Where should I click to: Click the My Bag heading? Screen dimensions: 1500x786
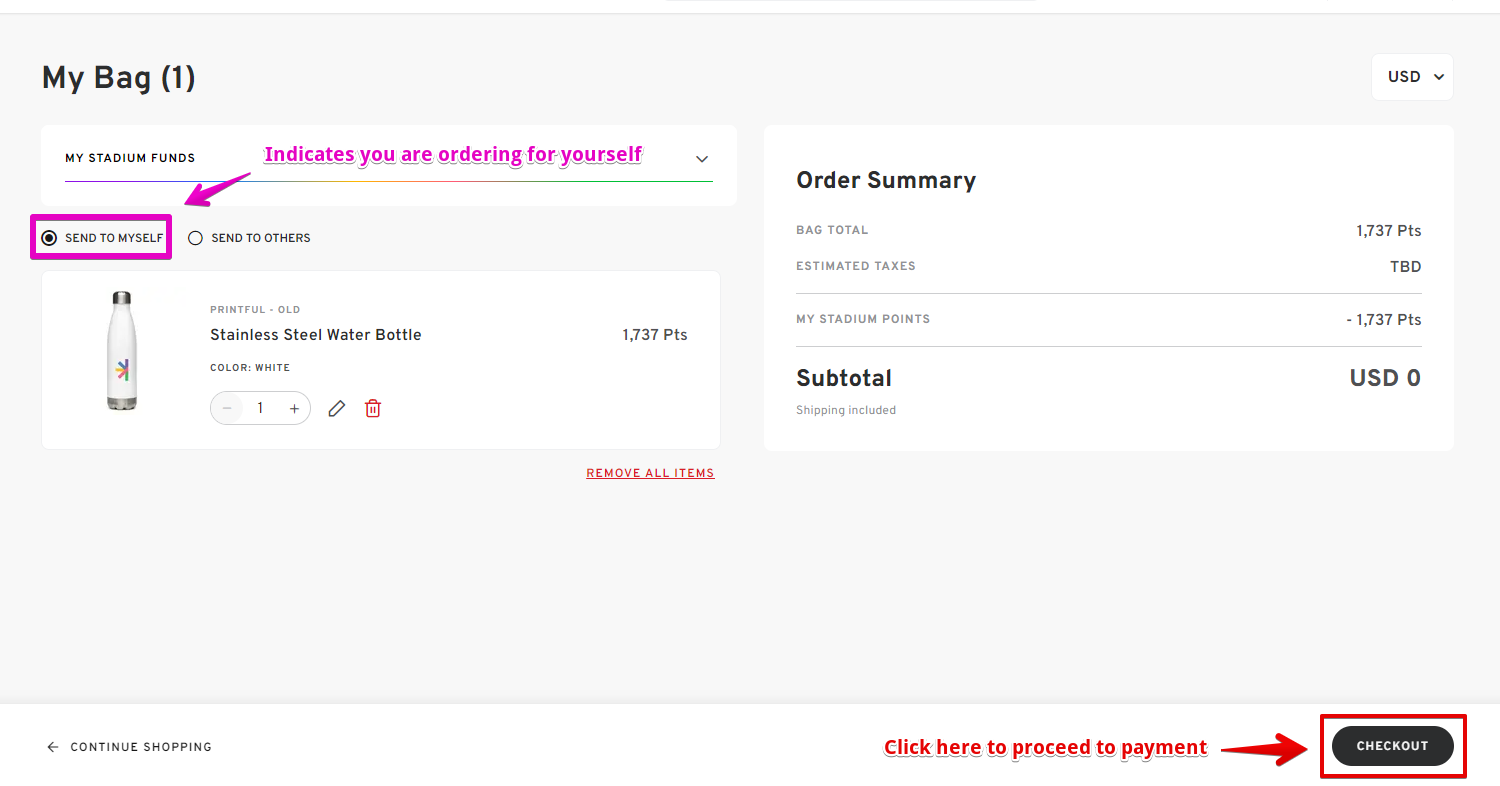coord(119,78)
